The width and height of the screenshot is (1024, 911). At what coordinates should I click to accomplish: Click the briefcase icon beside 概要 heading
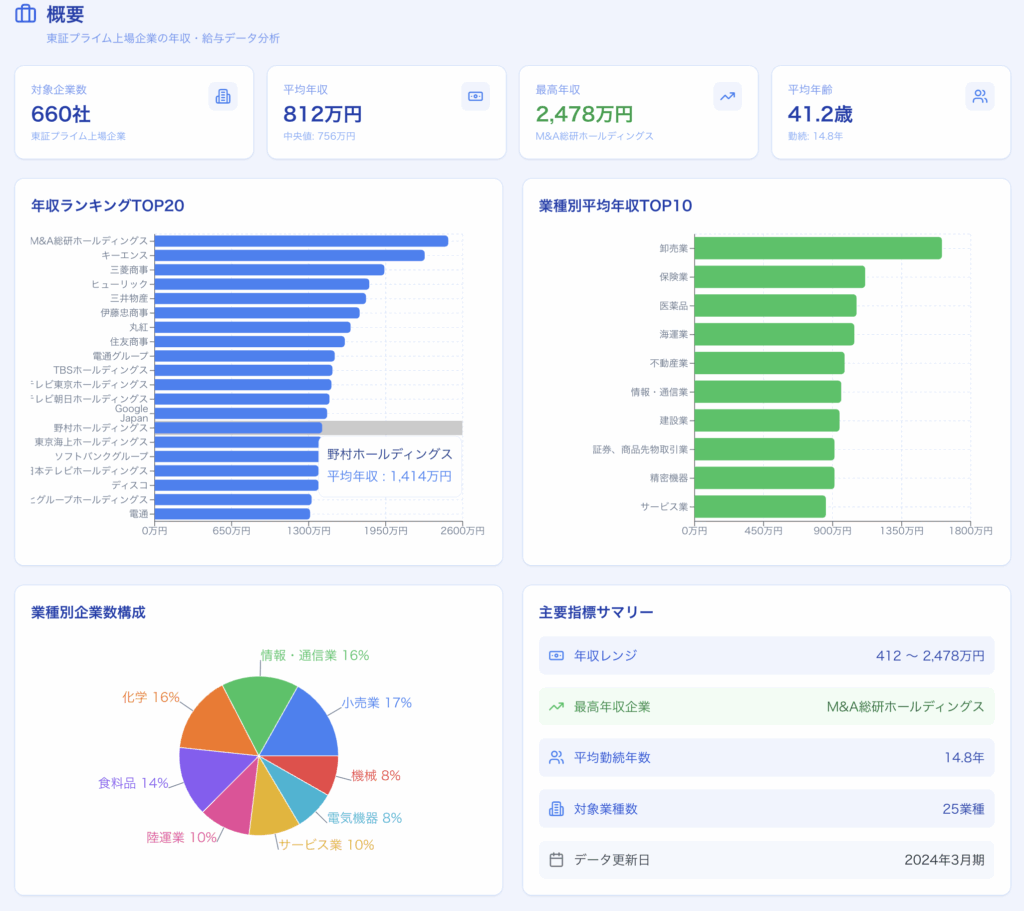click(25, 14)
